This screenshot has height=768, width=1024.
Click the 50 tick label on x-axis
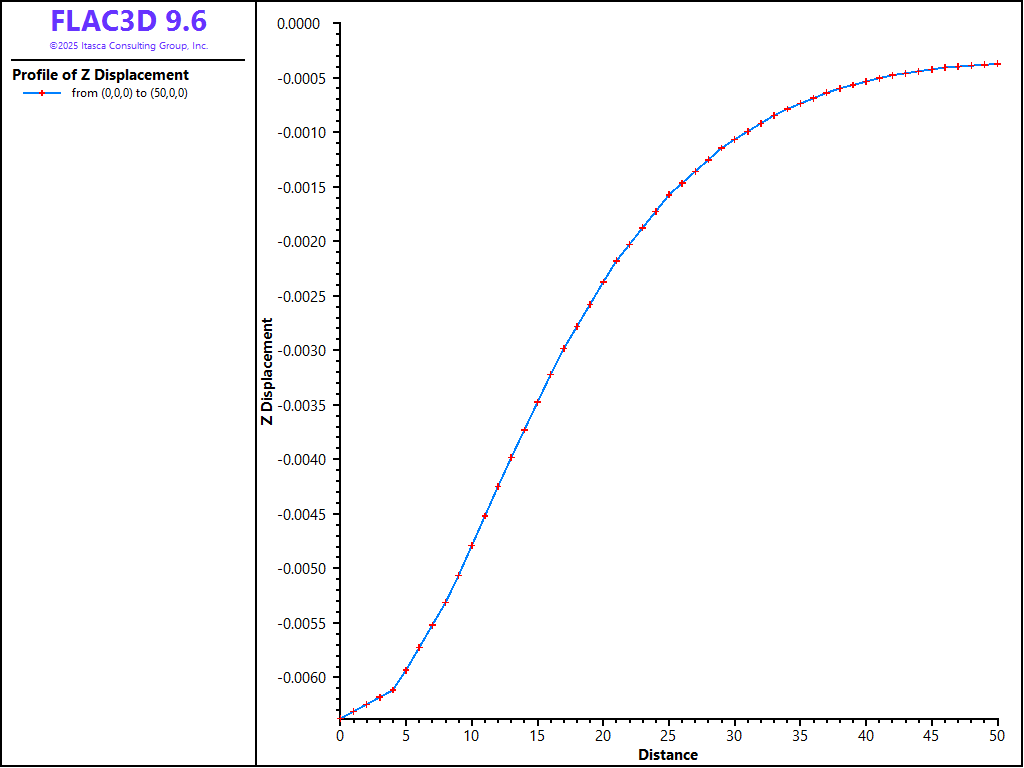(996, 736)
